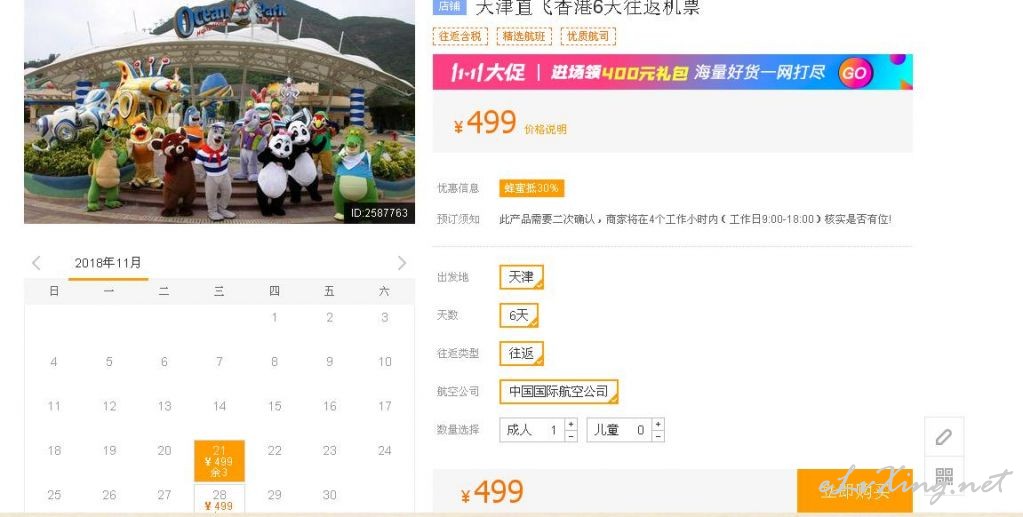Go to previous month in calendar

[x=37, y=263]
